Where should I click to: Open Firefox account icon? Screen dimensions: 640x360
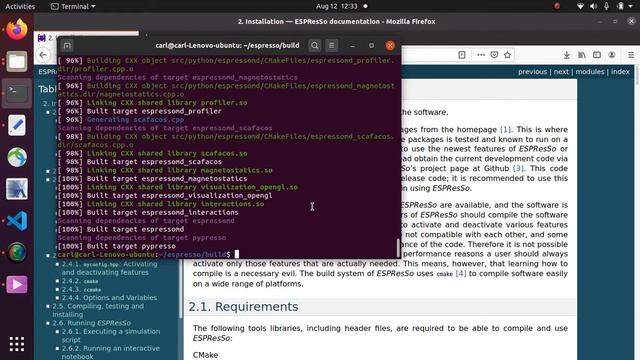pyautogui.click(x=612, y=55)
